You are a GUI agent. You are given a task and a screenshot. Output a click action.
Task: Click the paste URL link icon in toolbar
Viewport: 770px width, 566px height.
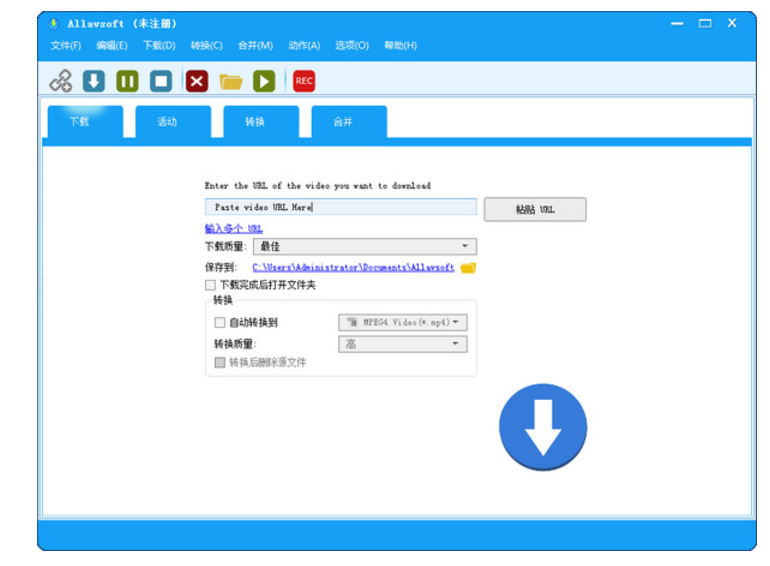click(60, 81)
